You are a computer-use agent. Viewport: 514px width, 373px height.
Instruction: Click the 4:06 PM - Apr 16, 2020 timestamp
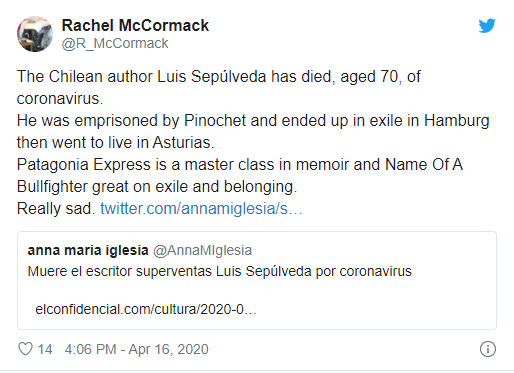pyautogui.click(x=136, y=349)
